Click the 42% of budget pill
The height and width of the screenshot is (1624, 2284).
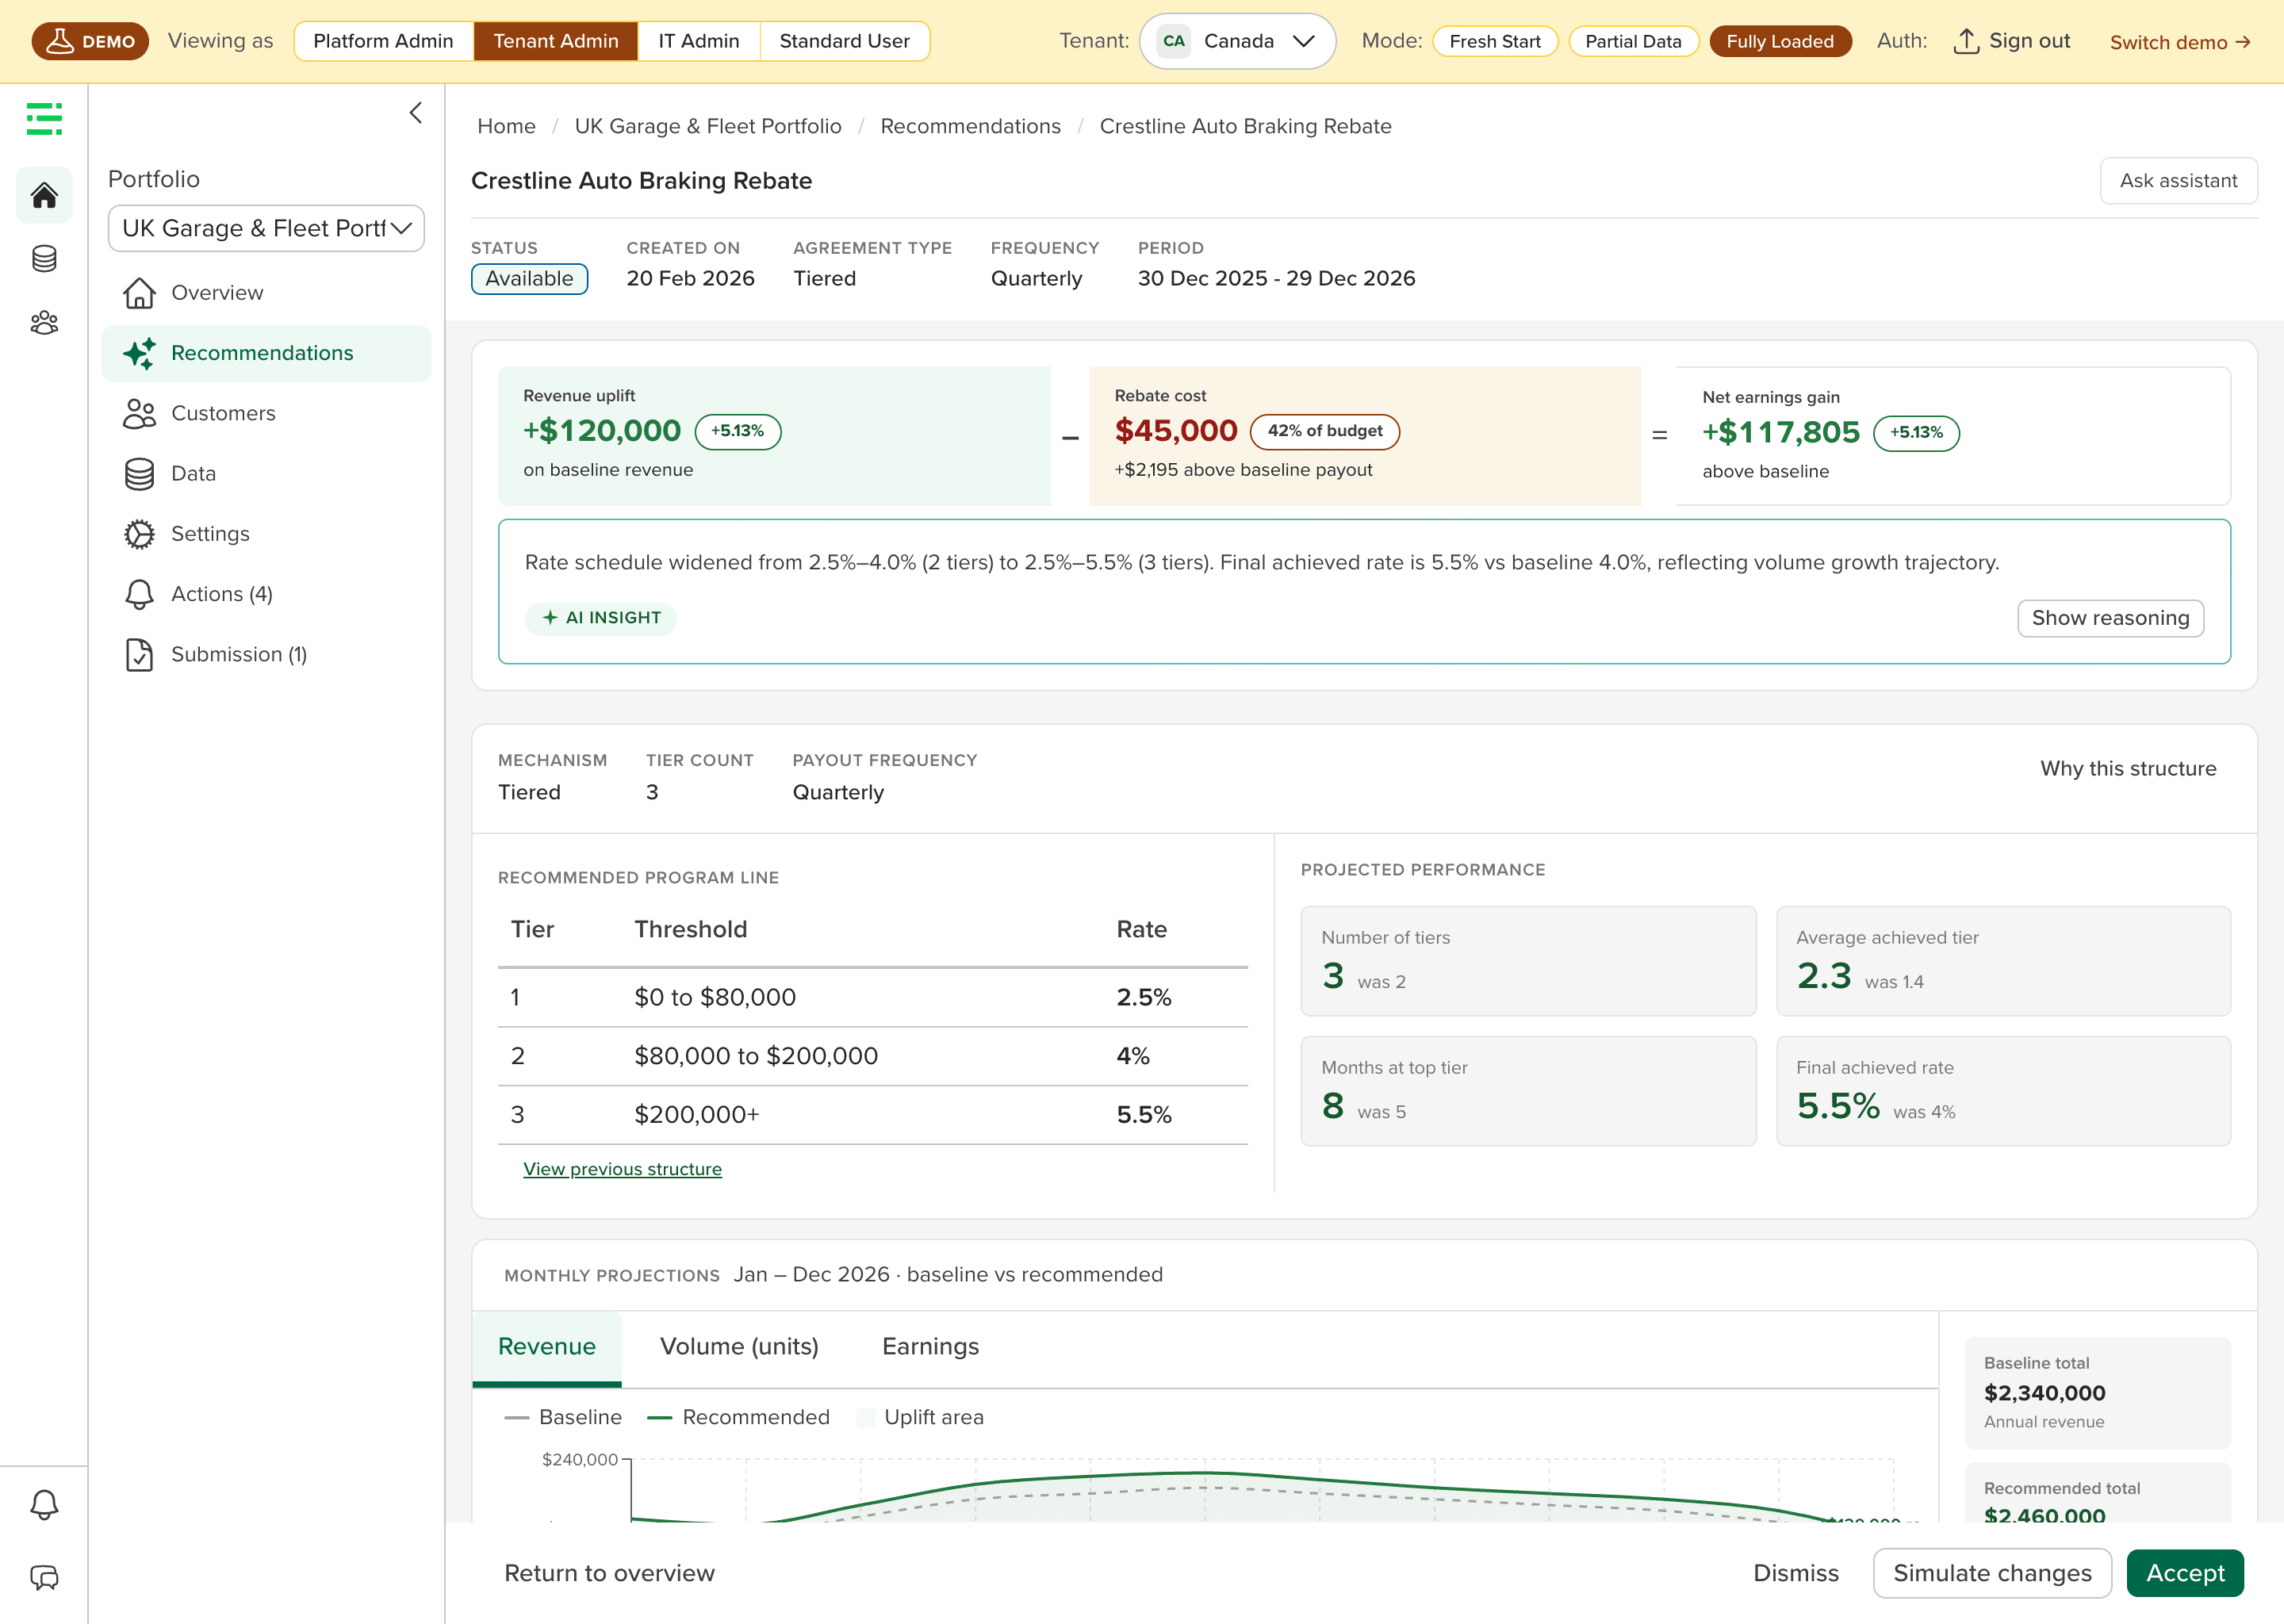(1325, 431)
